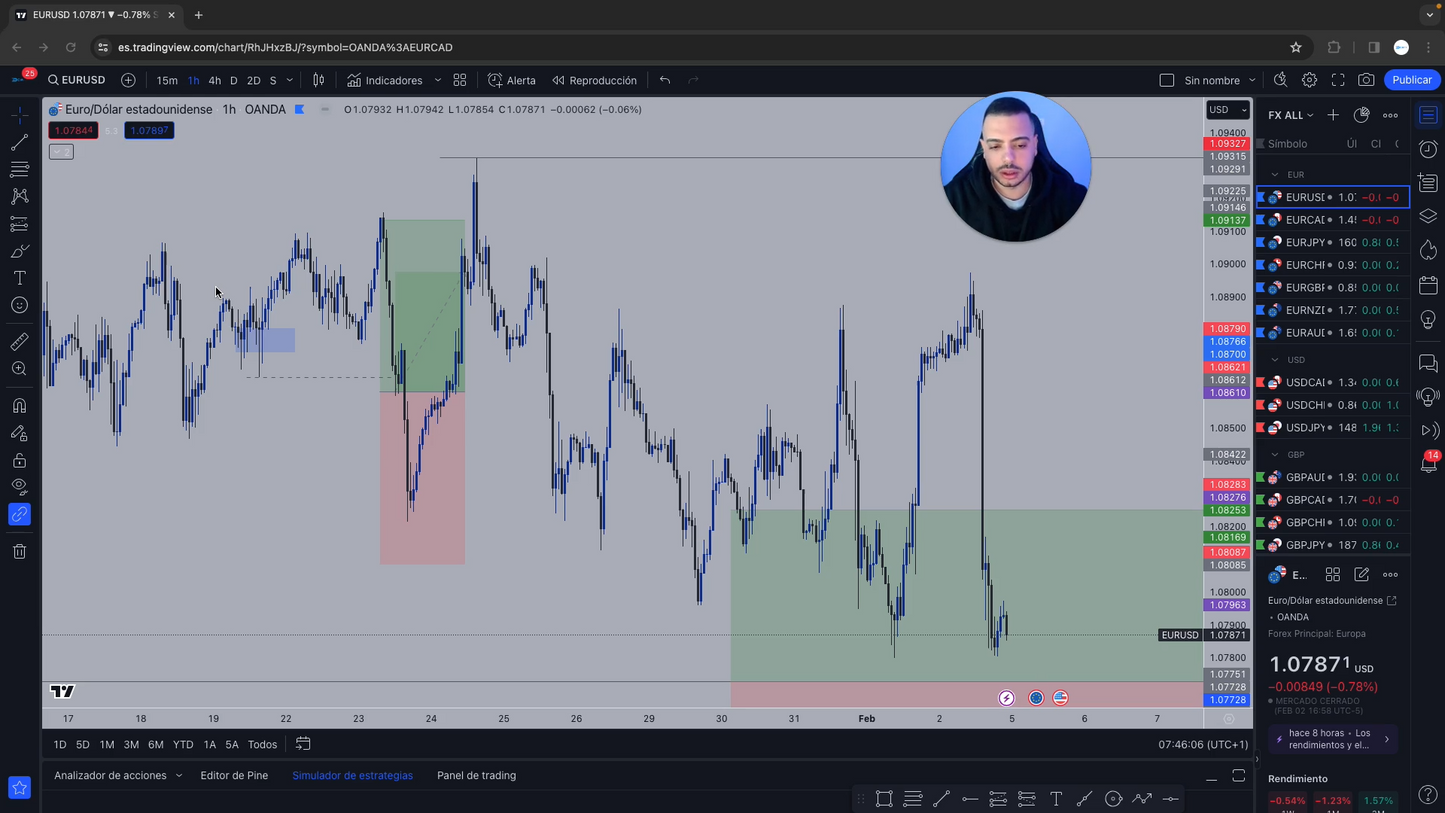
Task: Expand the FX ALL watchlist dropdown
Action: (x=1291, y=115)
